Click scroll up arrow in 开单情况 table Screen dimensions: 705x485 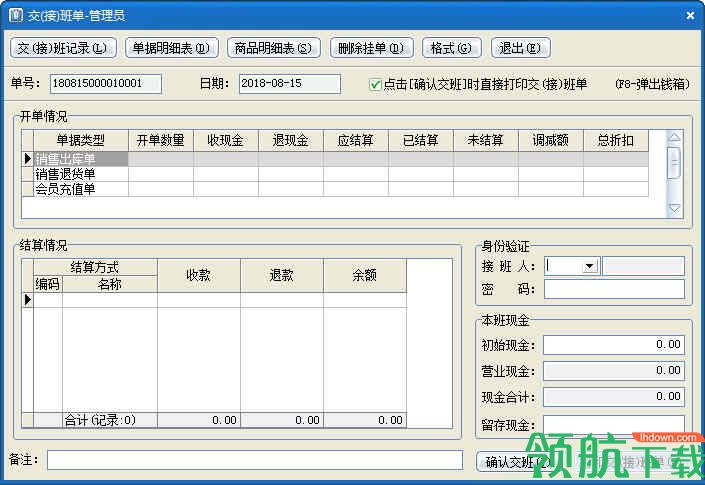[x=674, y=137]
